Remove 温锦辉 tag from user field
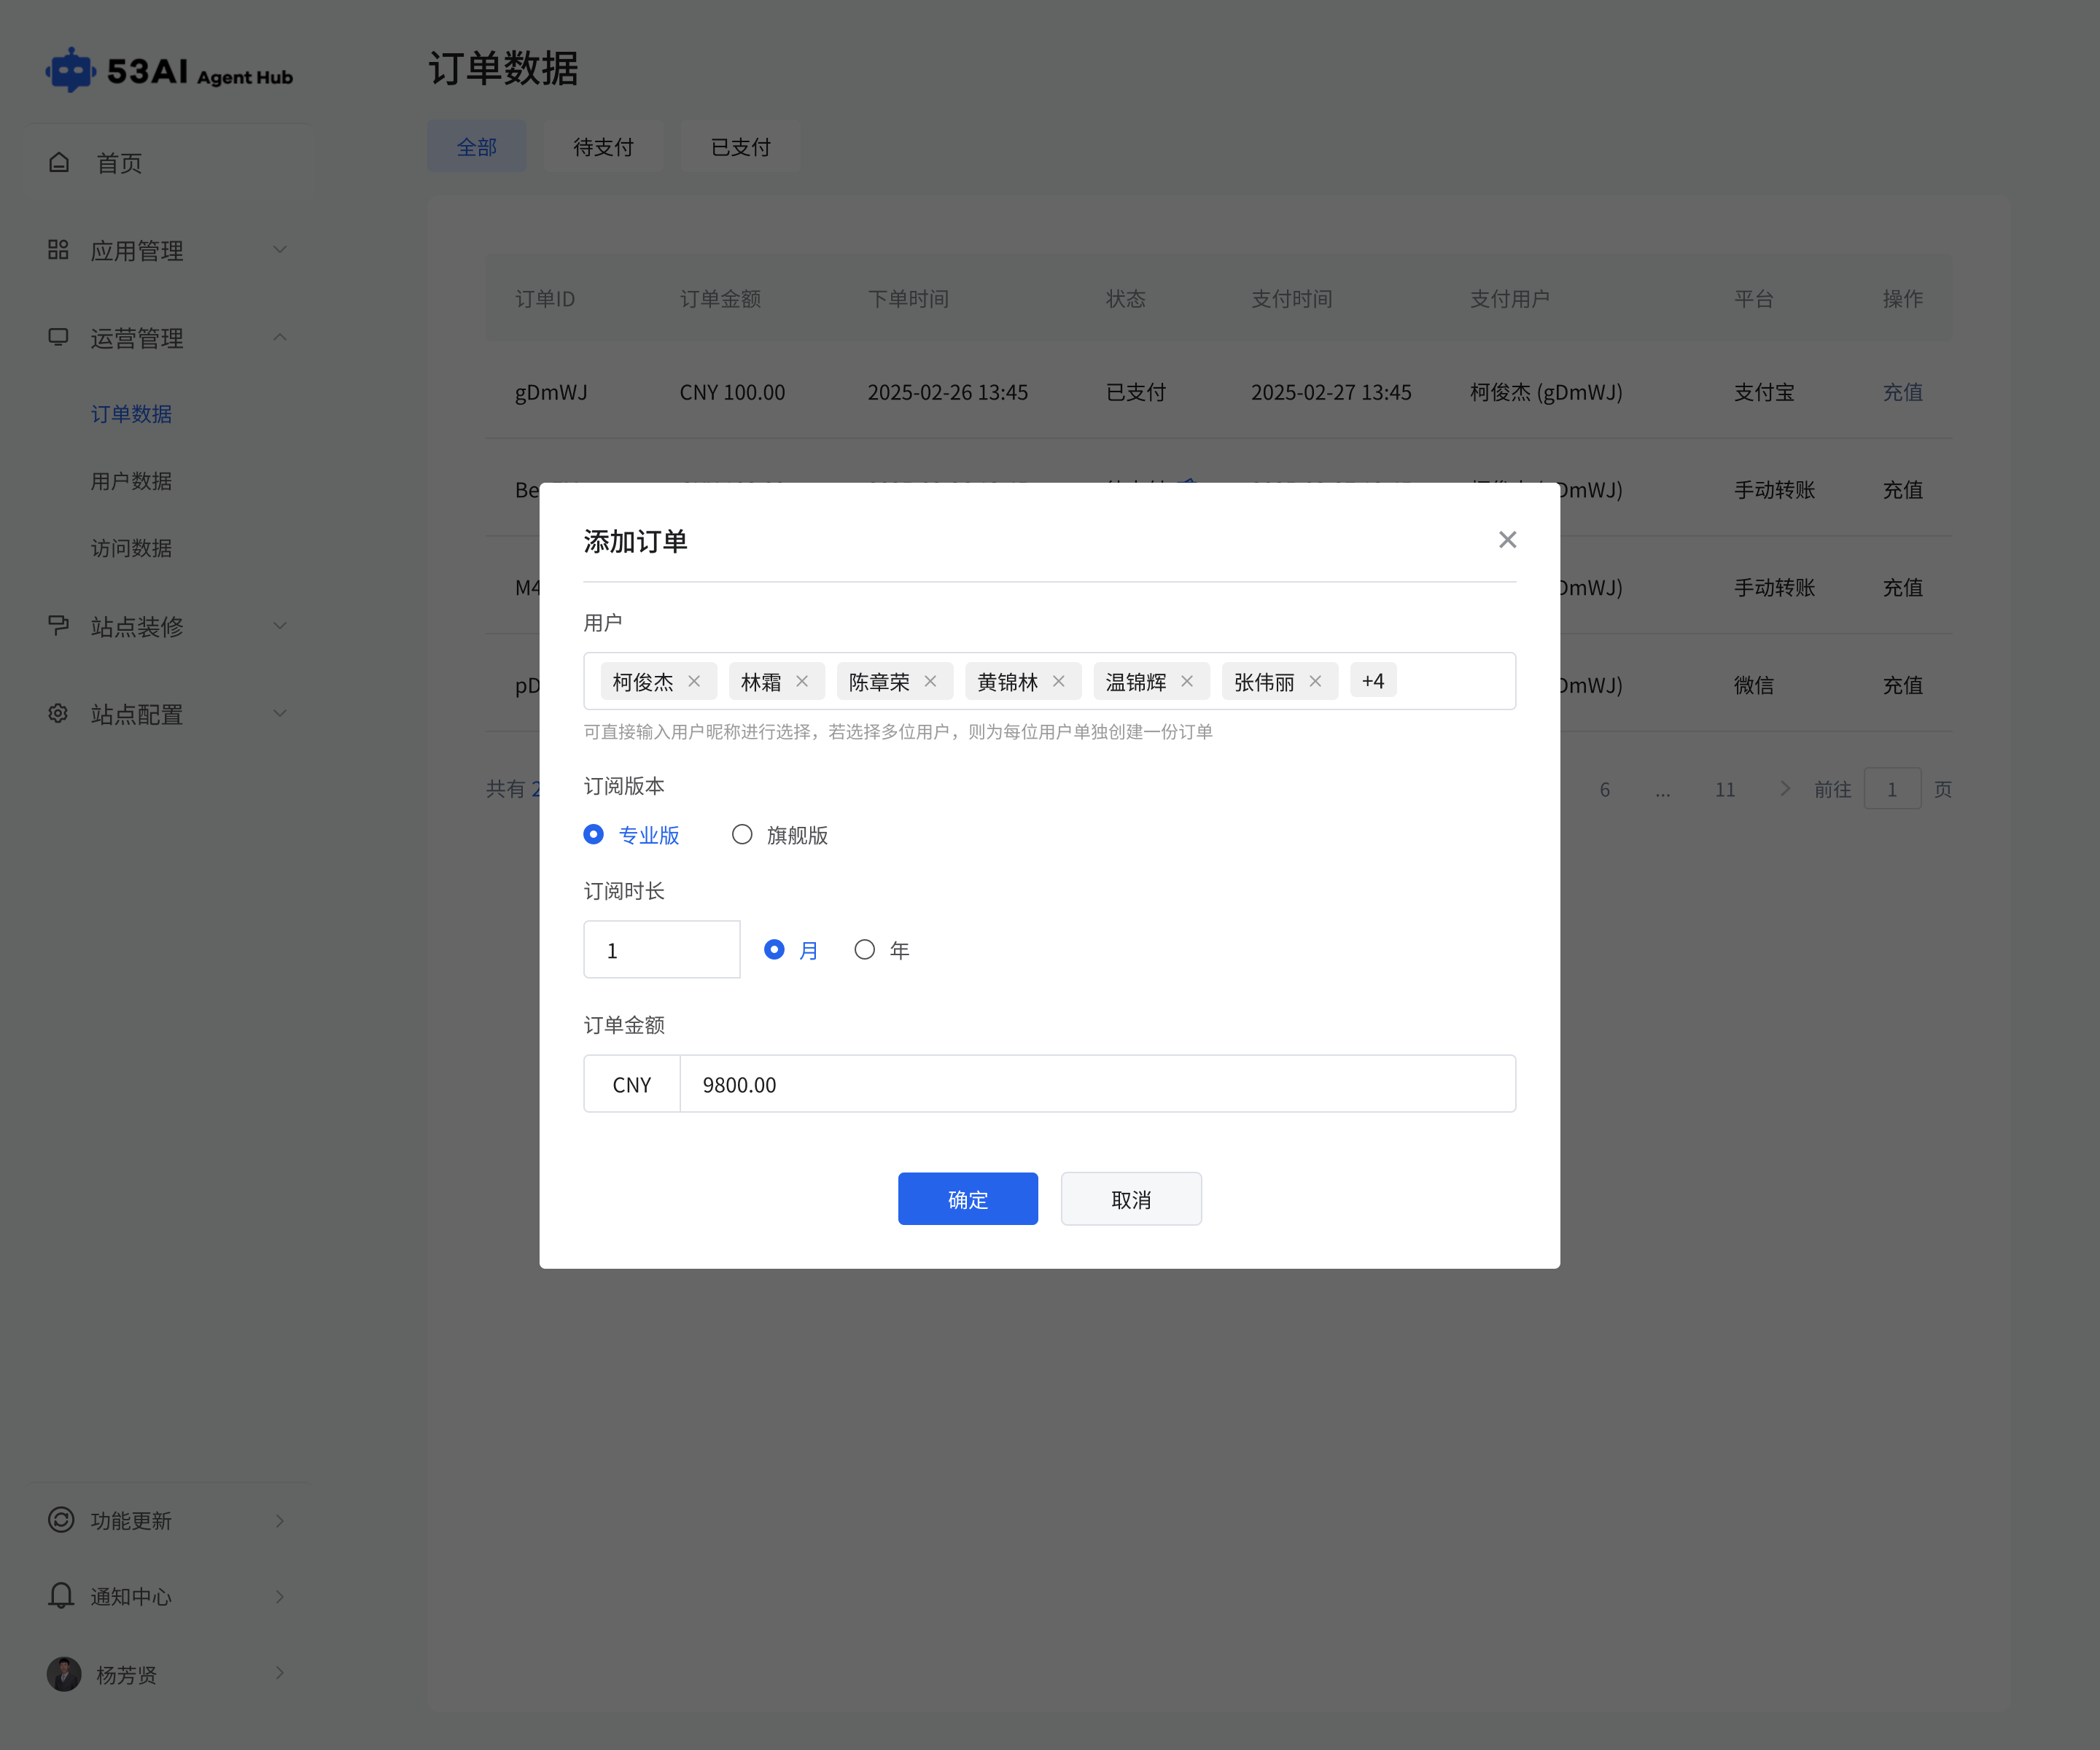This screenshot has height=1750, width=2100. click(x=1187, y=681)
